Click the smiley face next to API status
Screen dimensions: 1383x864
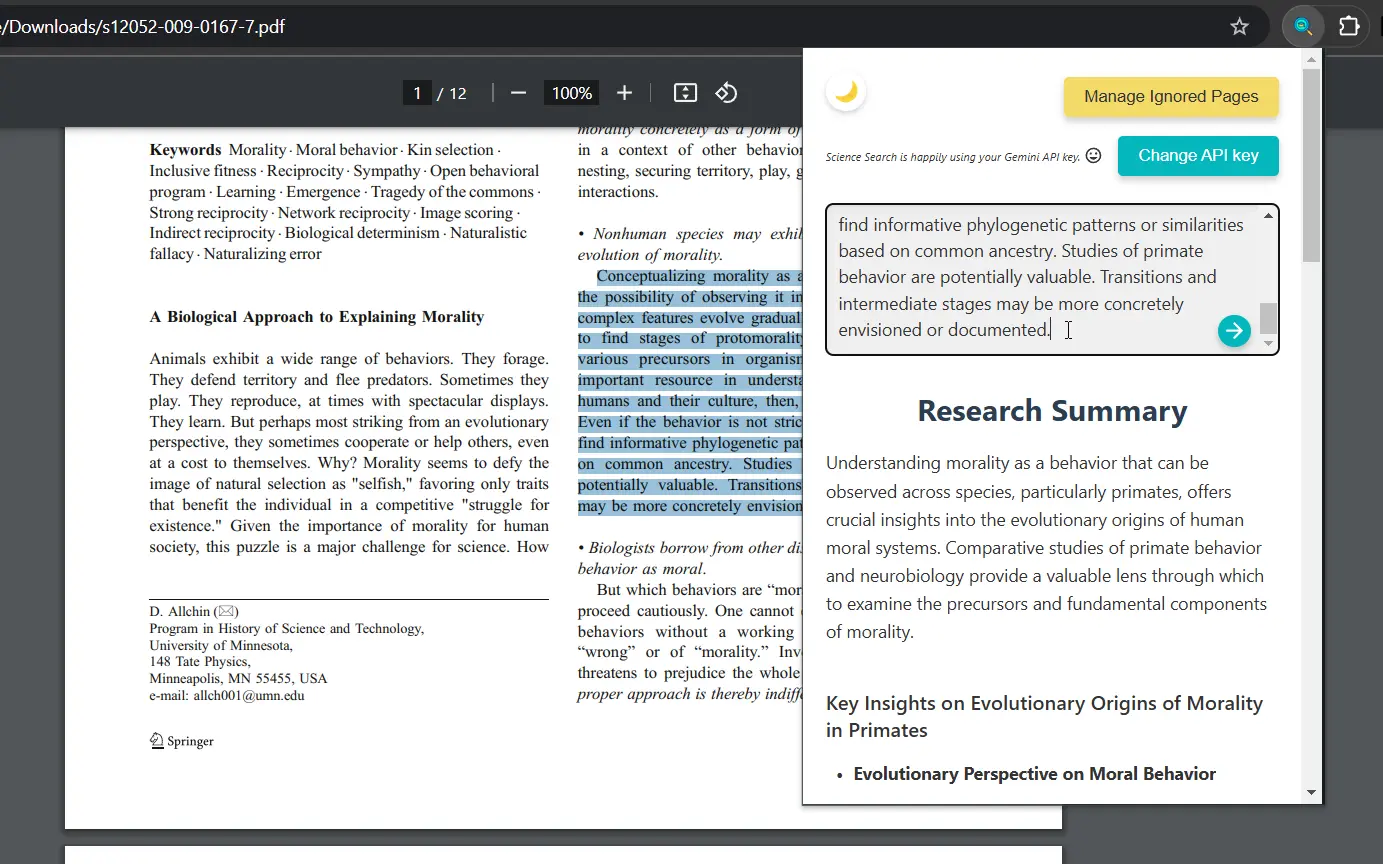1093,156
